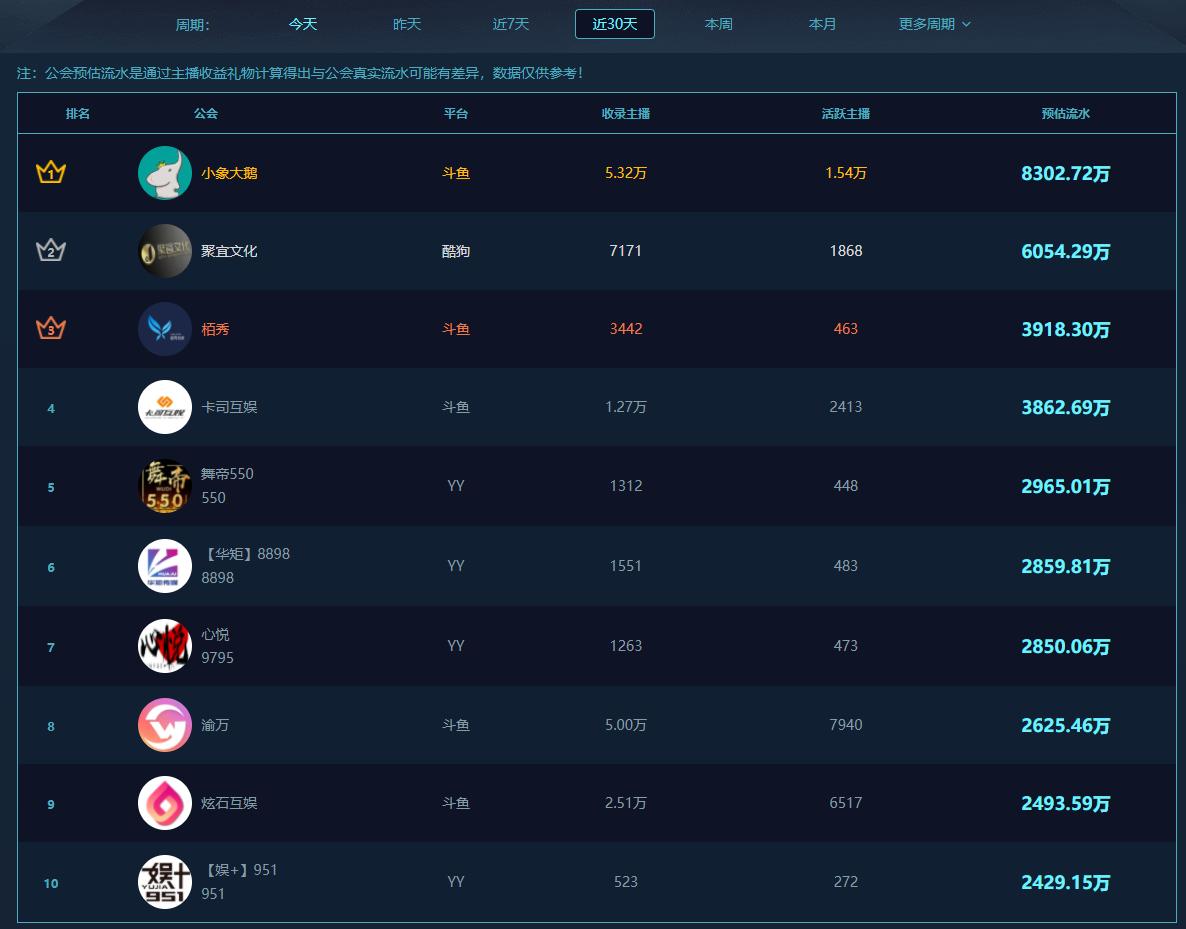The height and width of the screenshot is (929, 1186).
Task: Click the gold crown rank 1 icon
Action: [51, 172]
